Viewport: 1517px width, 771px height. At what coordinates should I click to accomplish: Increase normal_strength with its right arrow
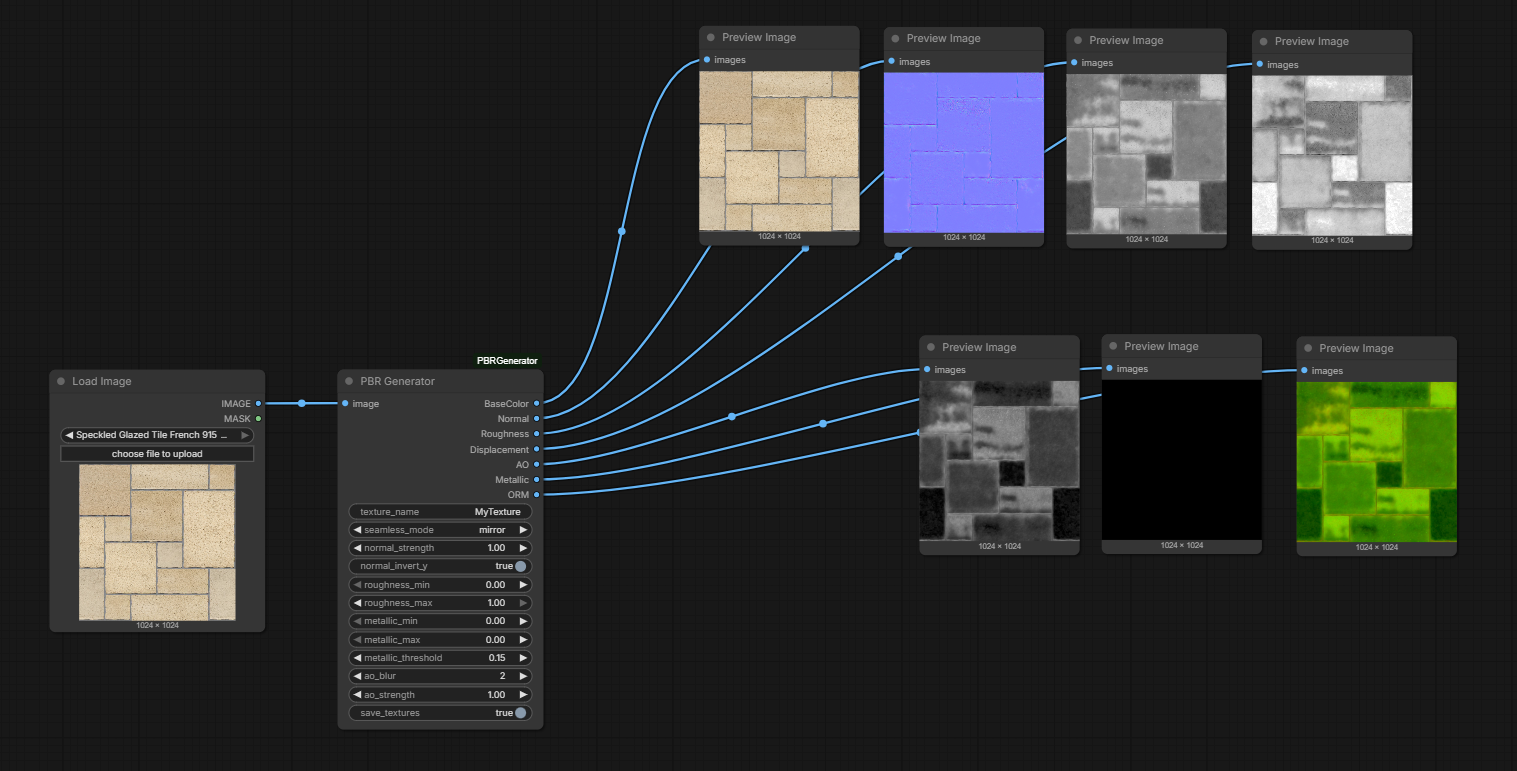[523, 548]
